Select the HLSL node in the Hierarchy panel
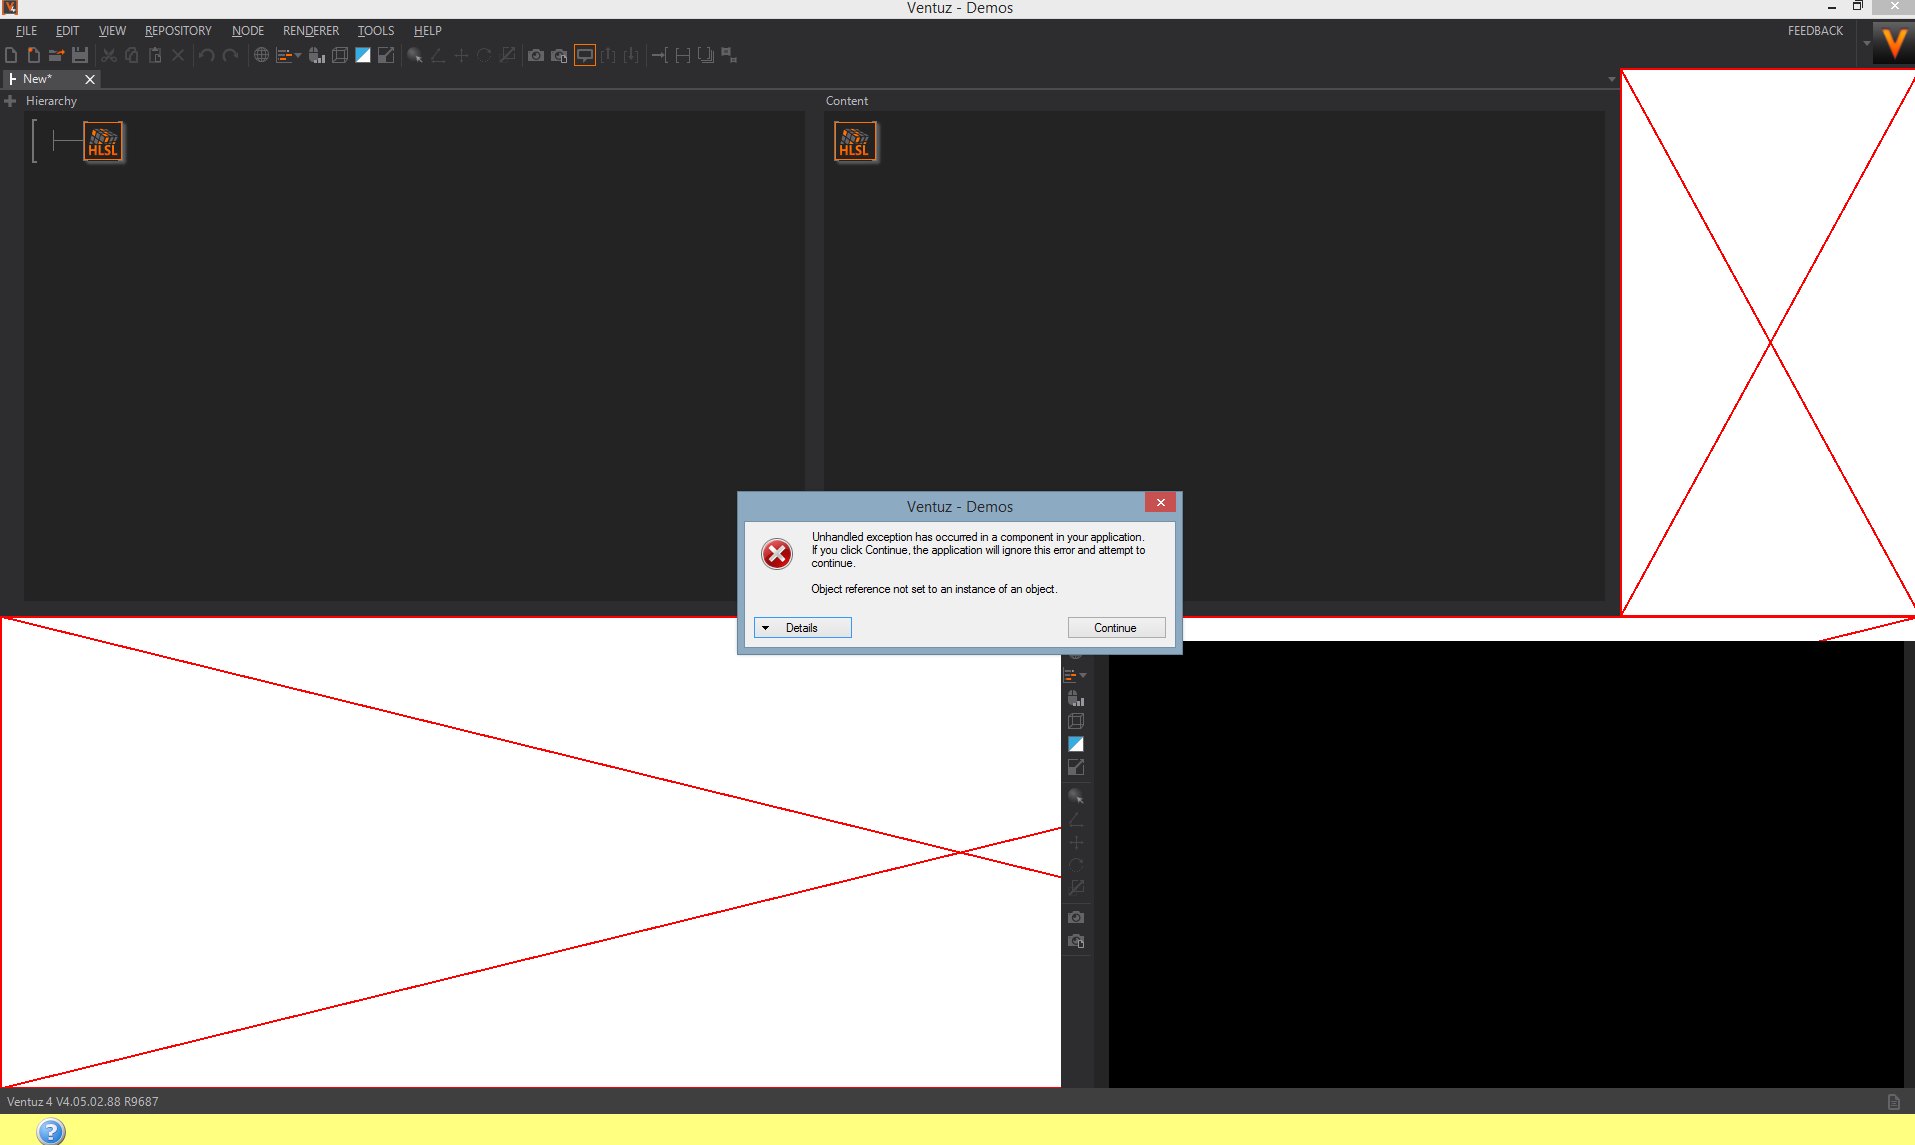The image size is (1915, 1145). click(103, 142)
